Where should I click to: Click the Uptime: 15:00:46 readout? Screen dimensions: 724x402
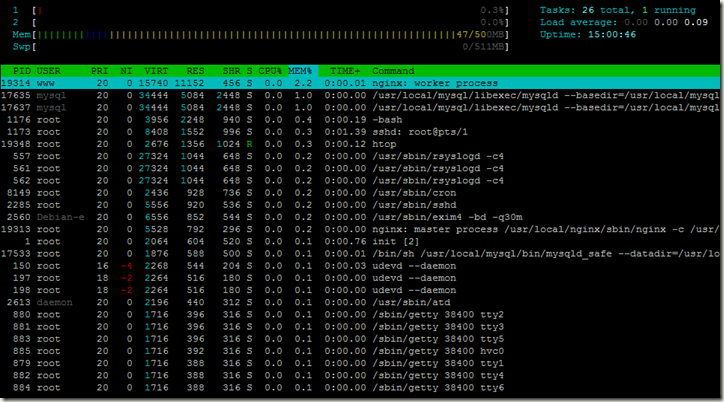click(x=588, y=35)
